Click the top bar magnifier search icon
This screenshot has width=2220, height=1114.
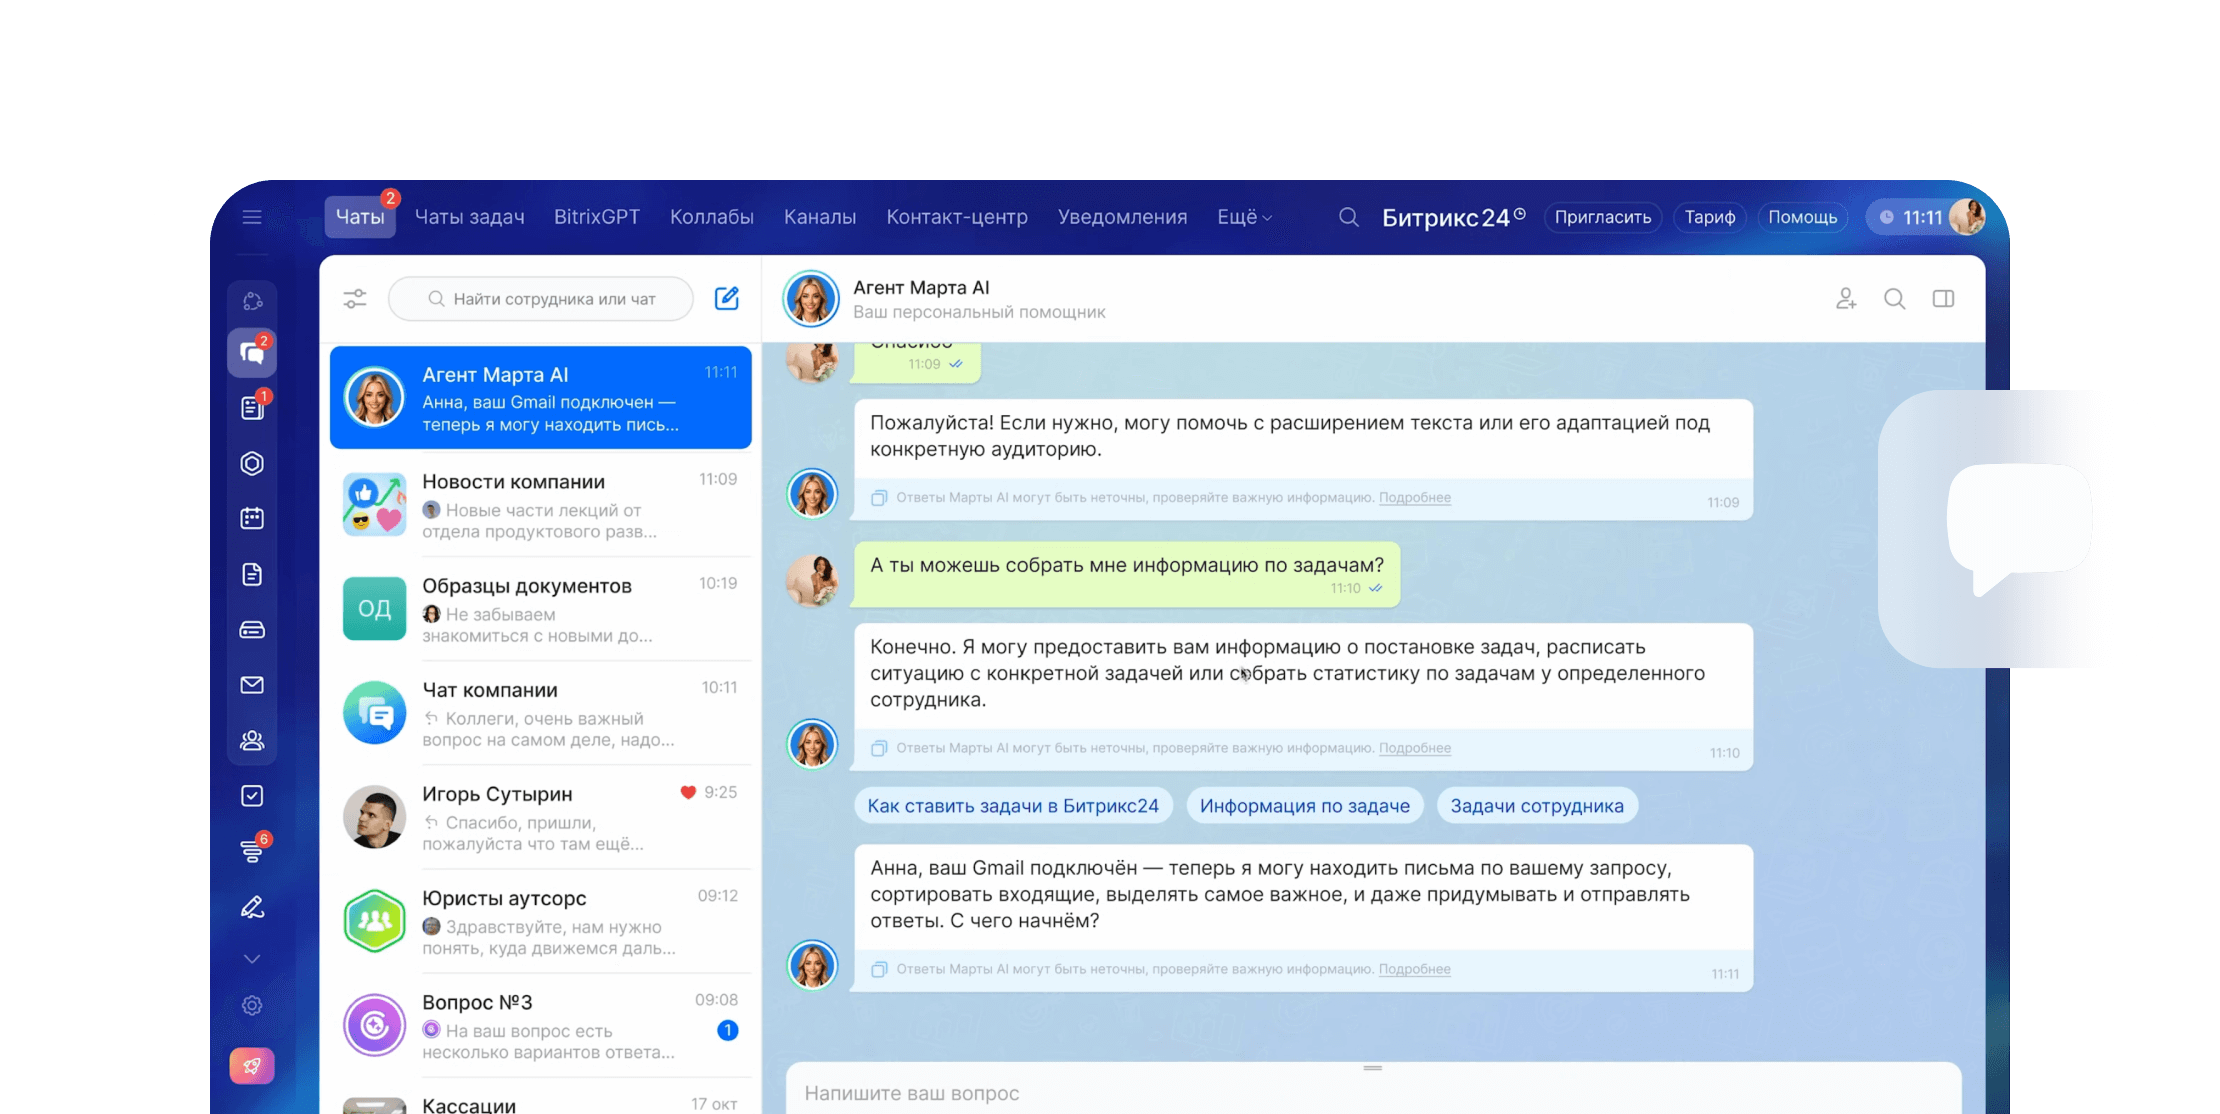1349,217
